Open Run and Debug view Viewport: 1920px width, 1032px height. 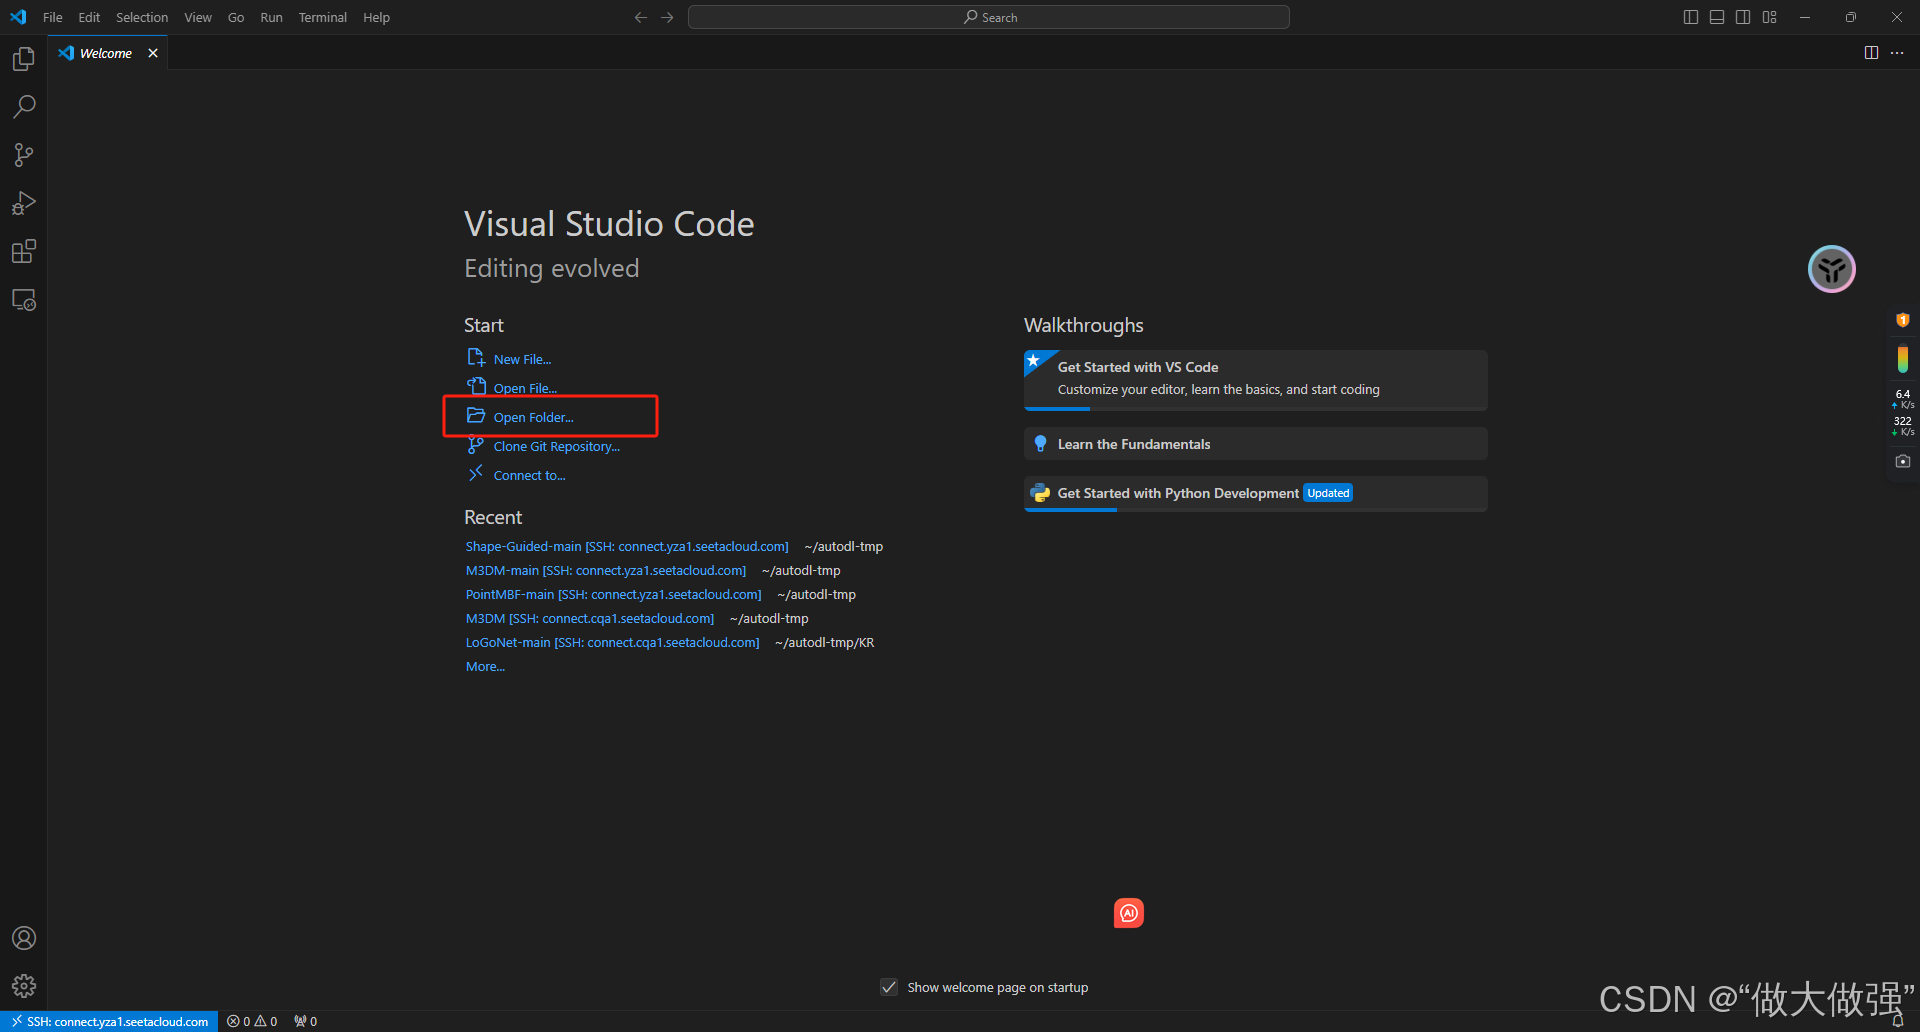(24, 203)
